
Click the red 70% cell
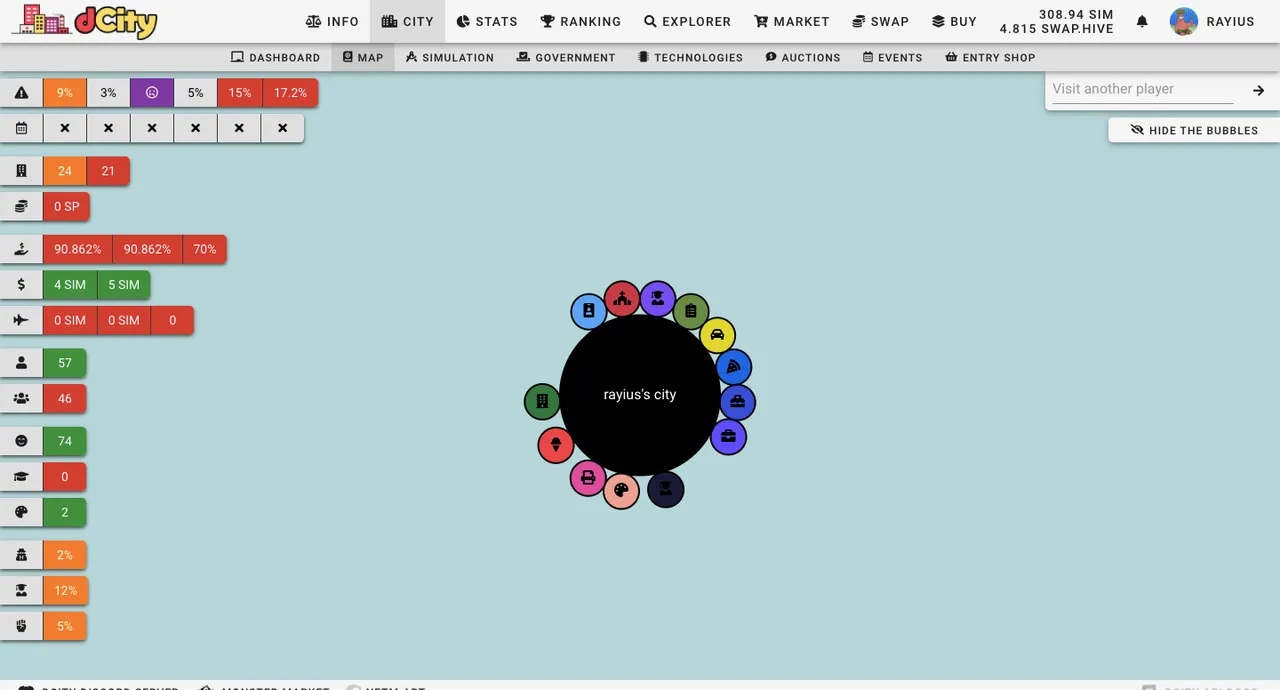pyautogui.click(x=205, y=249)
